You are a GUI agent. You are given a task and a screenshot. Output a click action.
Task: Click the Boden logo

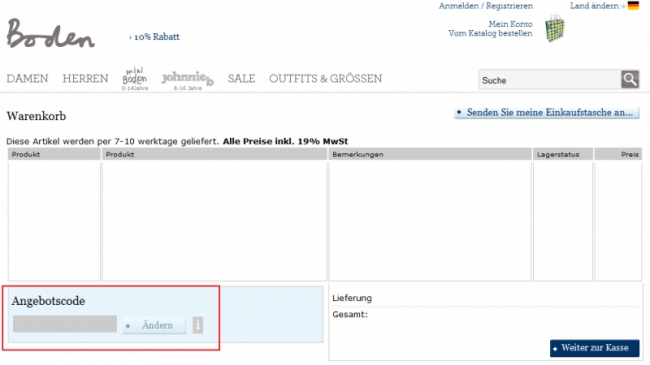51,33
